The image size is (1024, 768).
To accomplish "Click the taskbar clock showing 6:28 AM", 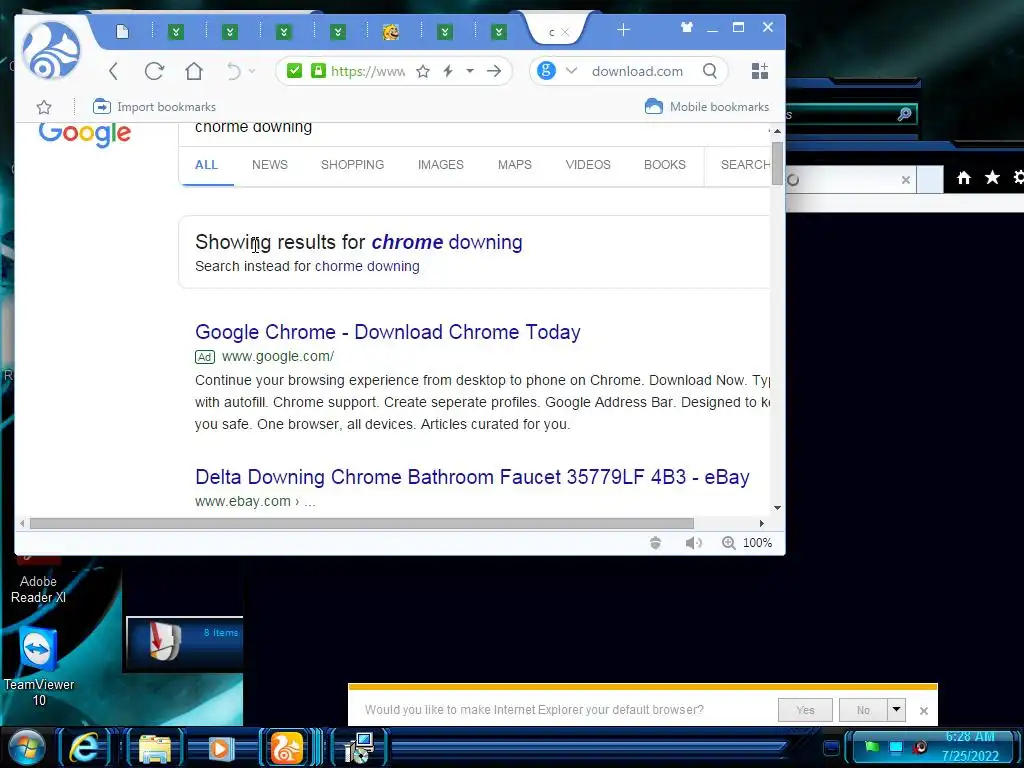I will click(970, 746).
